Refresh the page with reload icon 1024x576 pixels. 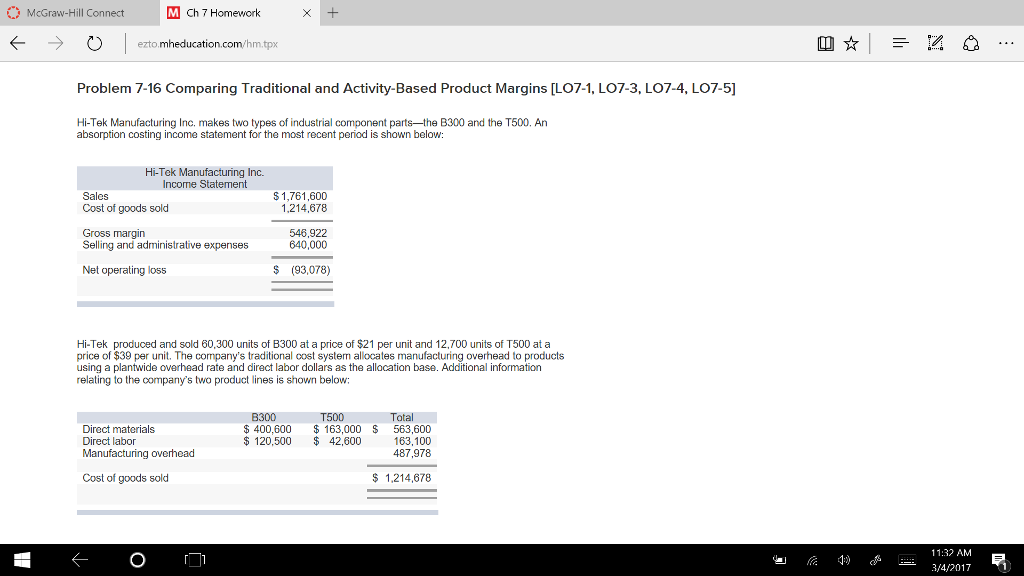[95, 44]
